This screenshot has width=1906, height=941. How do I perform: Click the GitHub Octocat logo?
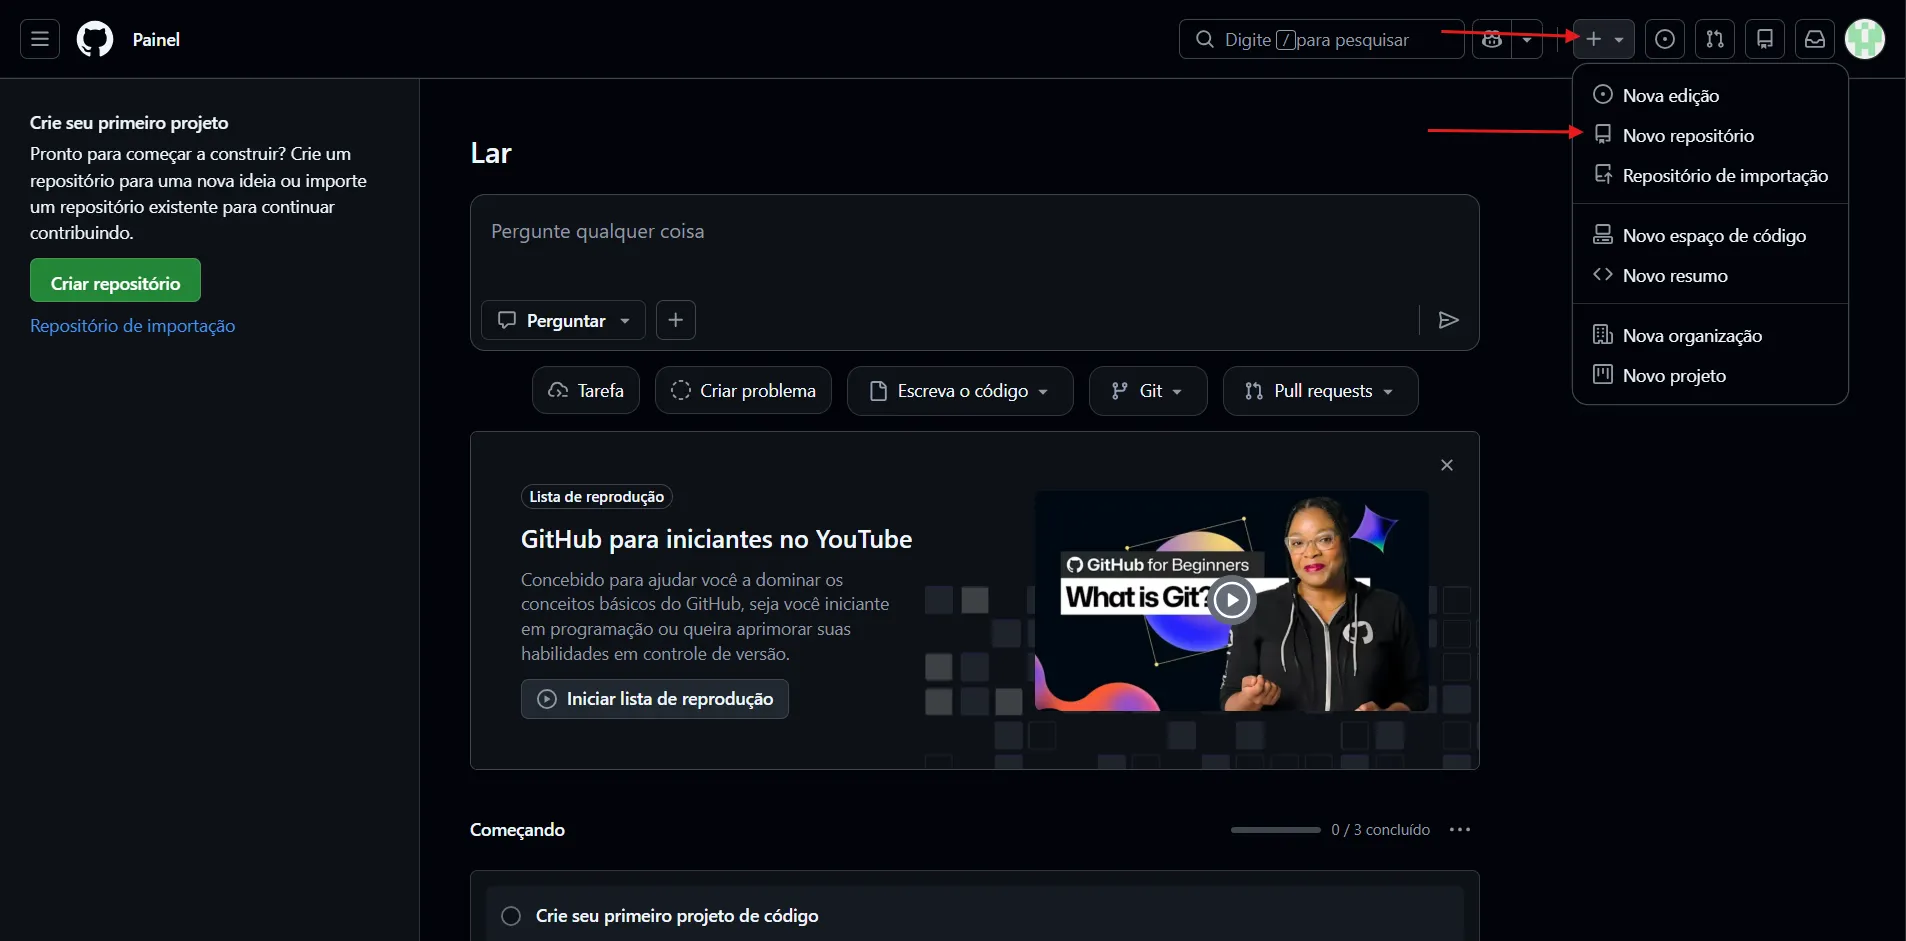point(95,39)
